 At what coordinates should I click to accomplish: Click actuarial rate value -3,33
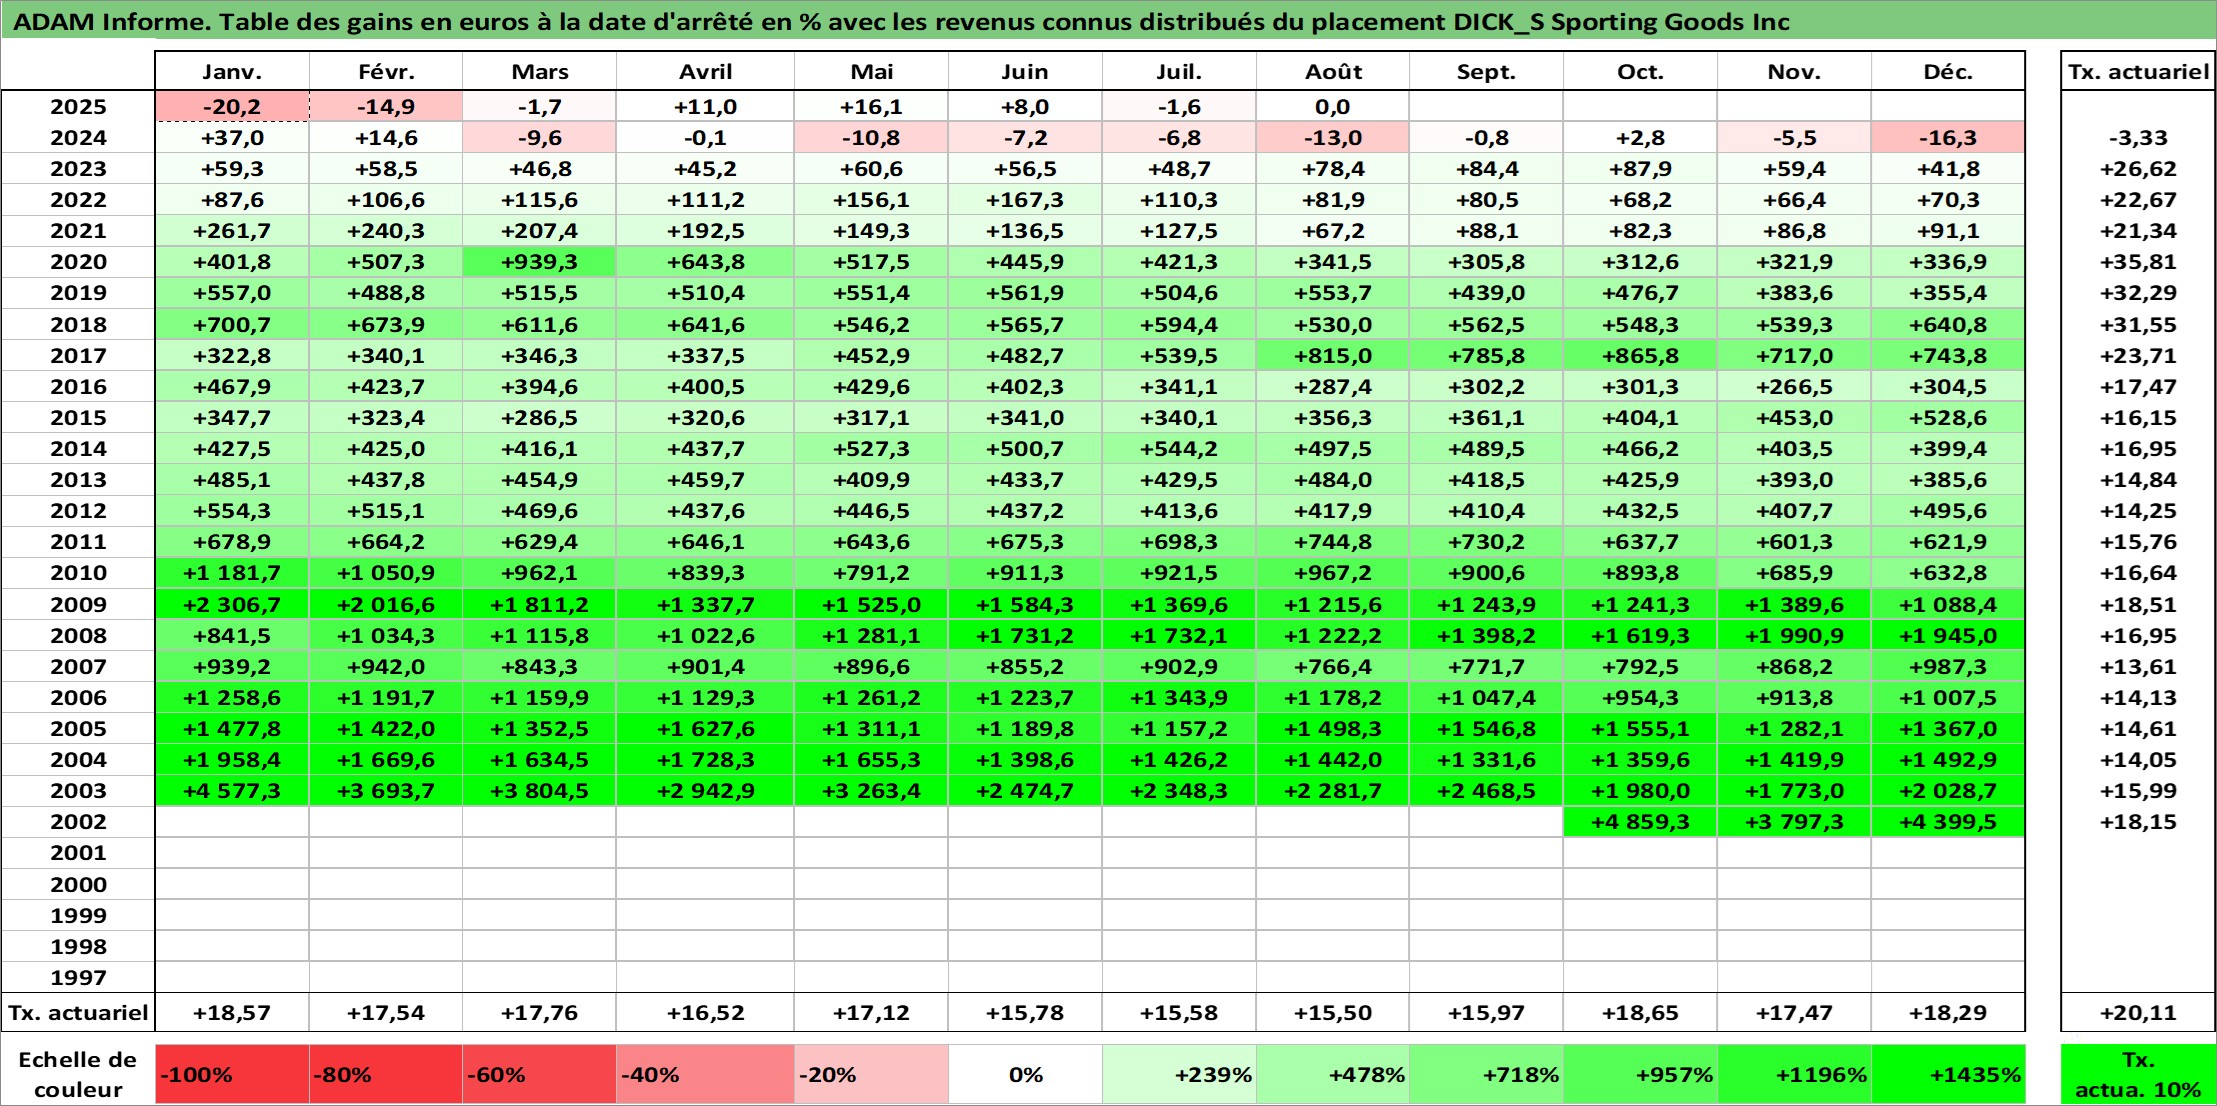pyautogui.click(x=2138, y=138)
